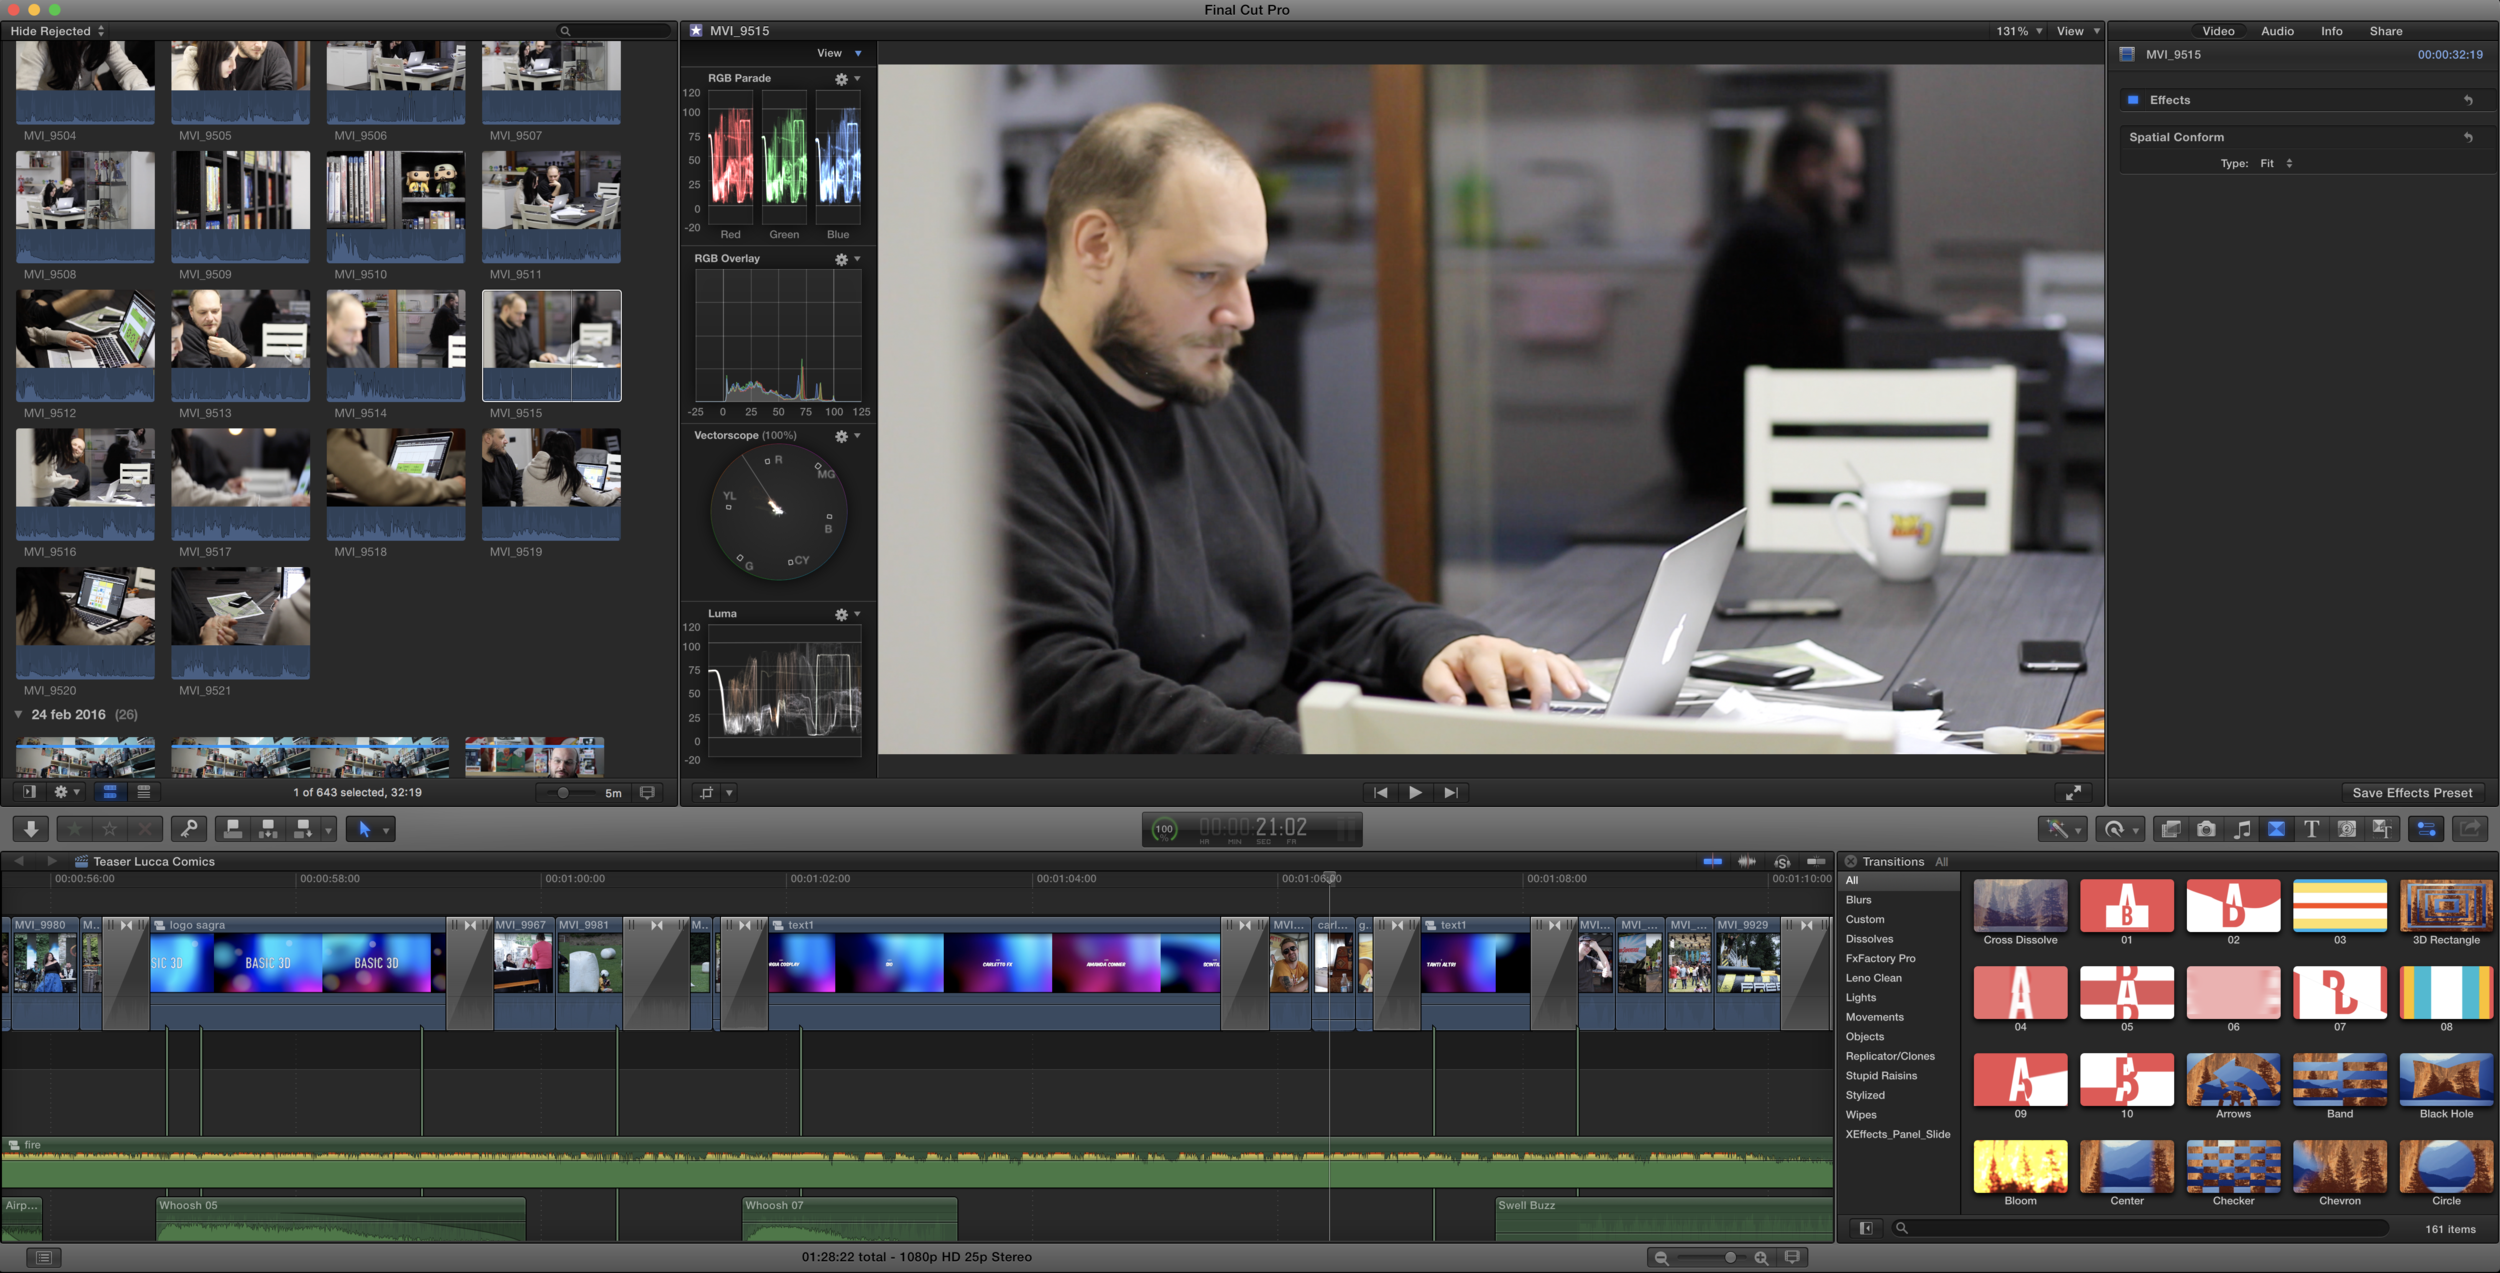The width and height of the screenshot is (2500, 1273).
Task: Switch to the Share inspector tab
Action: pyautogui.click(x=2385, y=31)
